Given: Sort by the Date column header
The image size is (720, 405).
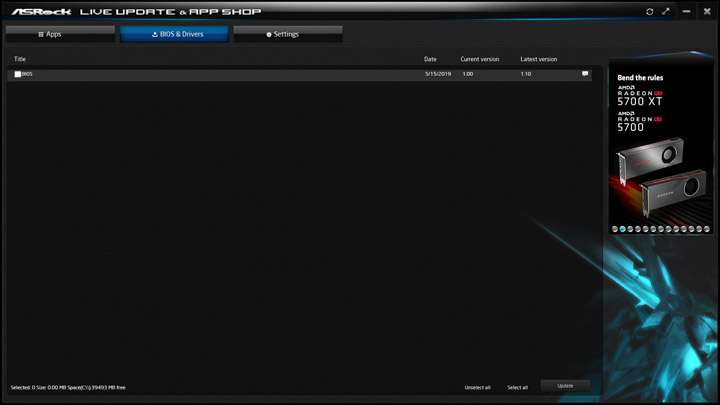Looking at the screenshot, I should point(430,59).
